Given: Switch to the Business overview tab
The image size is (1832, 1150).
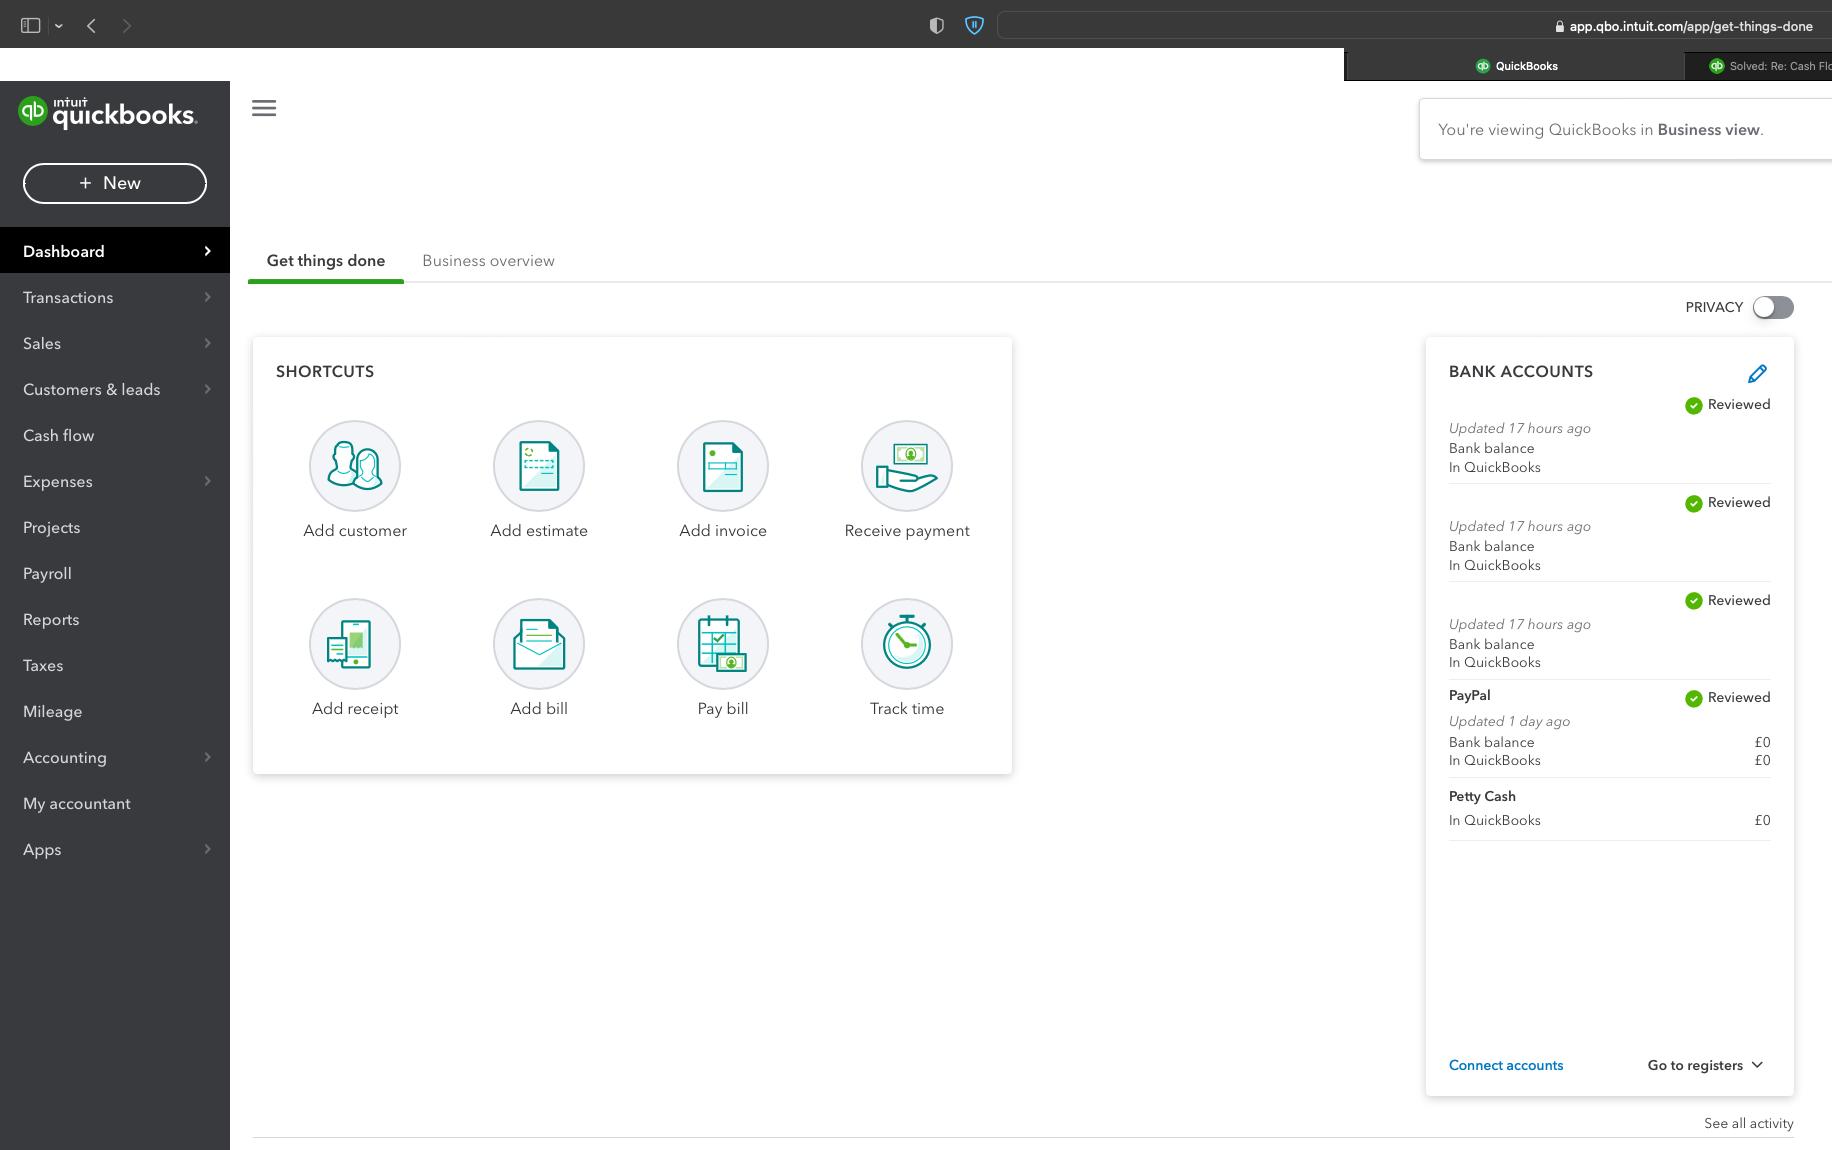Looking at the screenshot, I should tap(488, 261).
